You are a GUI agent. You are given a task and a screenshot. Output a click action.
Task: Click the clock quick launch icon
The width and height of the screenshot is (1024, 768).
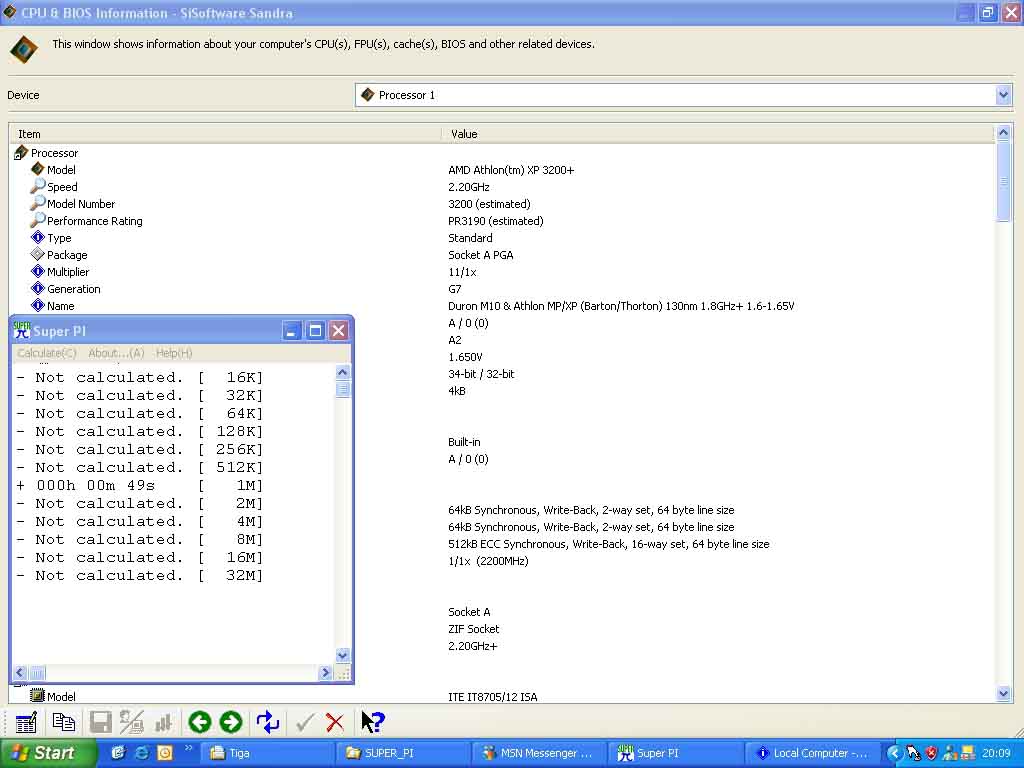click(x=165, y=753)
